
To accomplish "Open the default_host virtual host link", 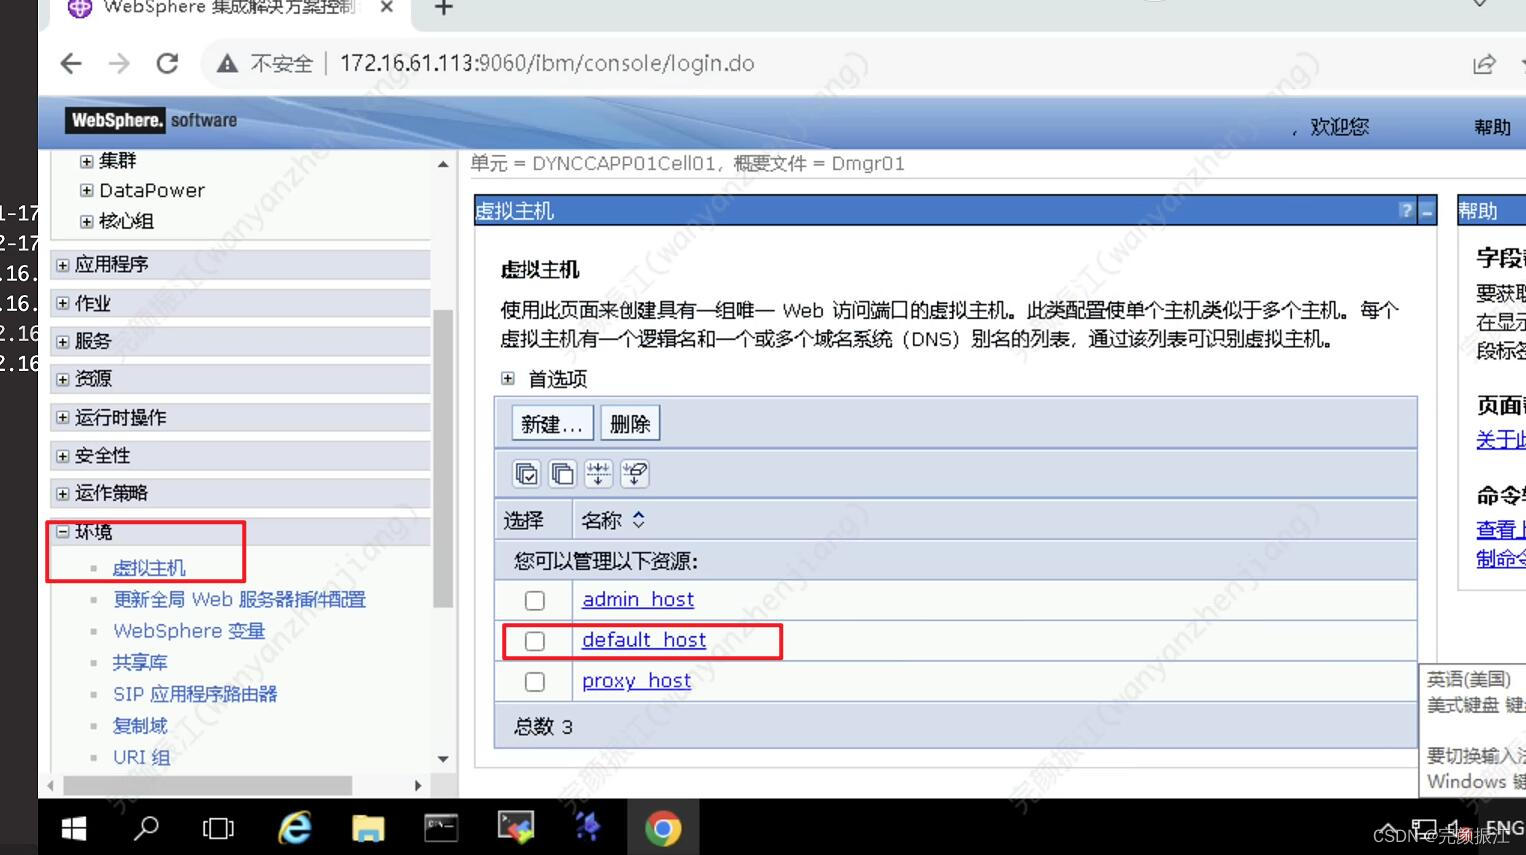I will pos(643,640).
